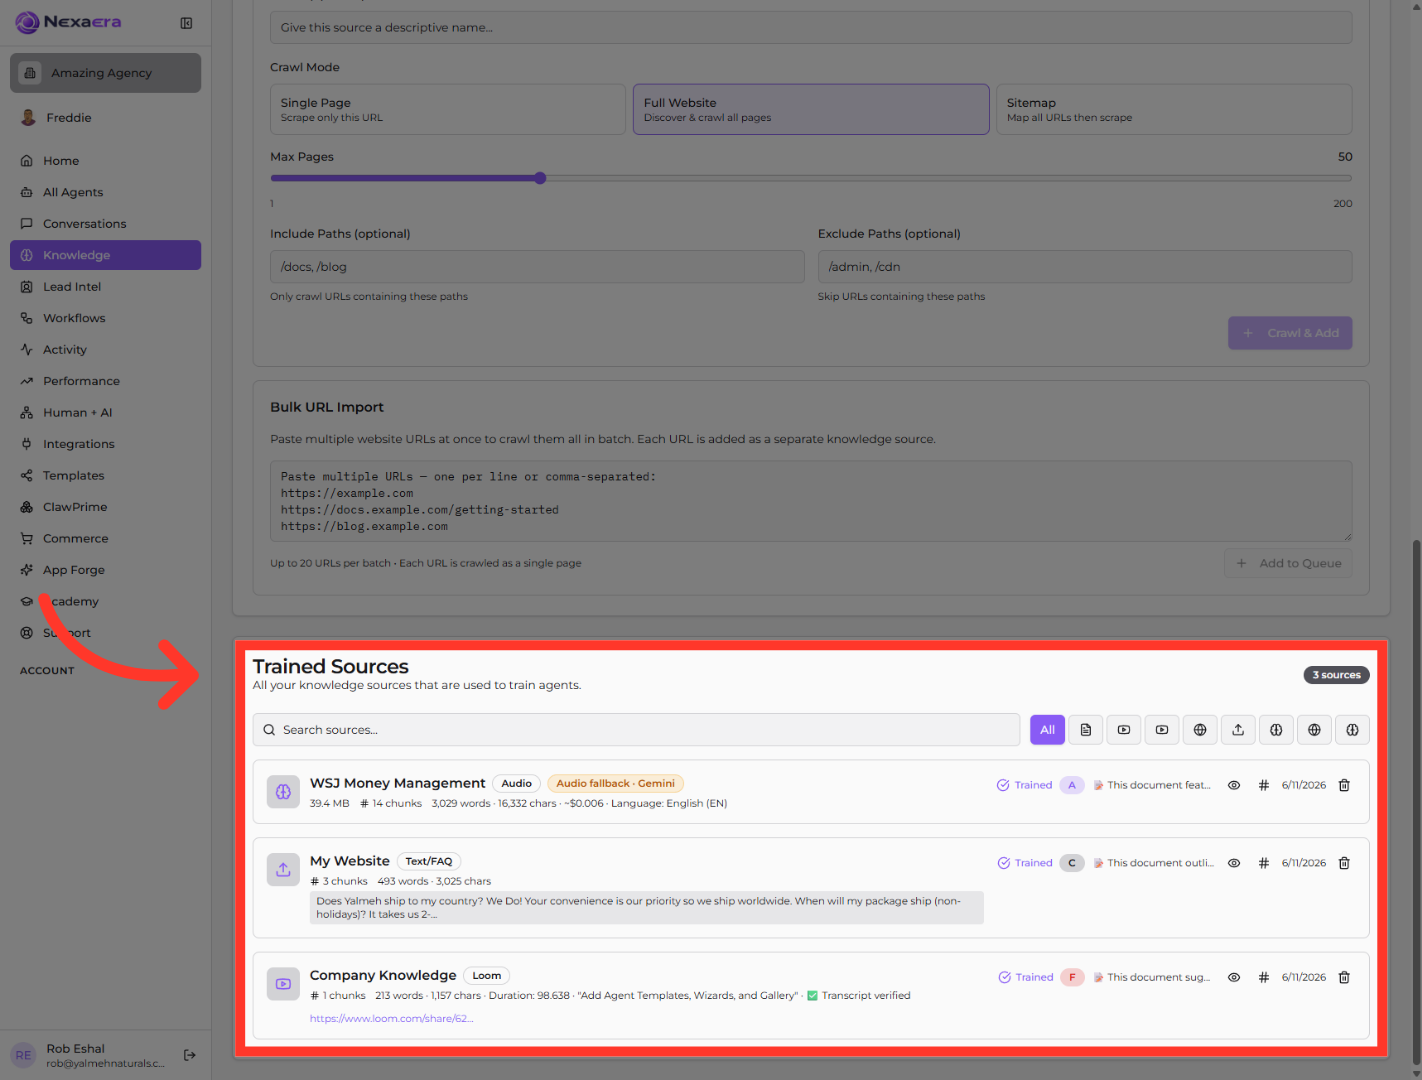Click the Add to Queue button
Viewport: 1422px width, 1080px height.
1288,563
